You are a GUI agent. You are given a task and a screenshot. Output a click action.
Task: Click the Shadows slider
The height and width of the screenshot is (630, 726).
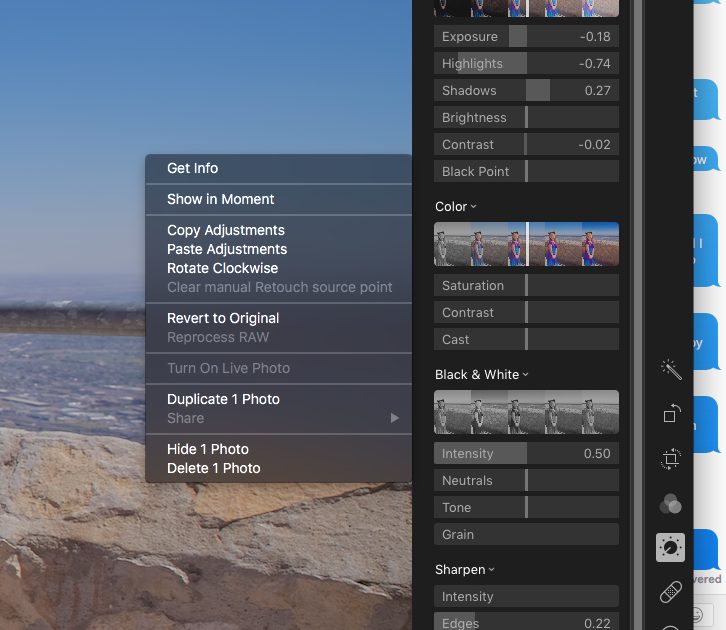pyautogui.click(x=526, y=90)
